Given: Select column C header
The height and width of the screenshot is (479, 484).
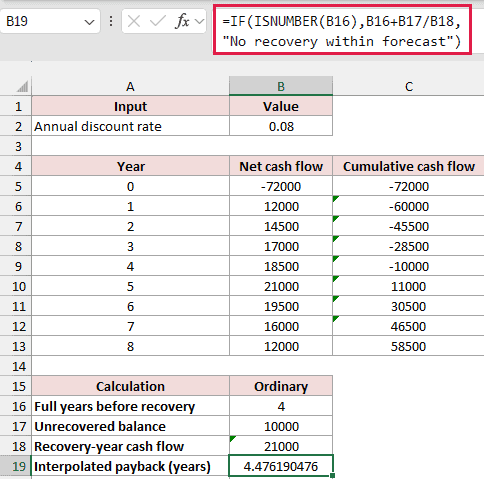Looking at the screenshot, I should tap(408, 87).
